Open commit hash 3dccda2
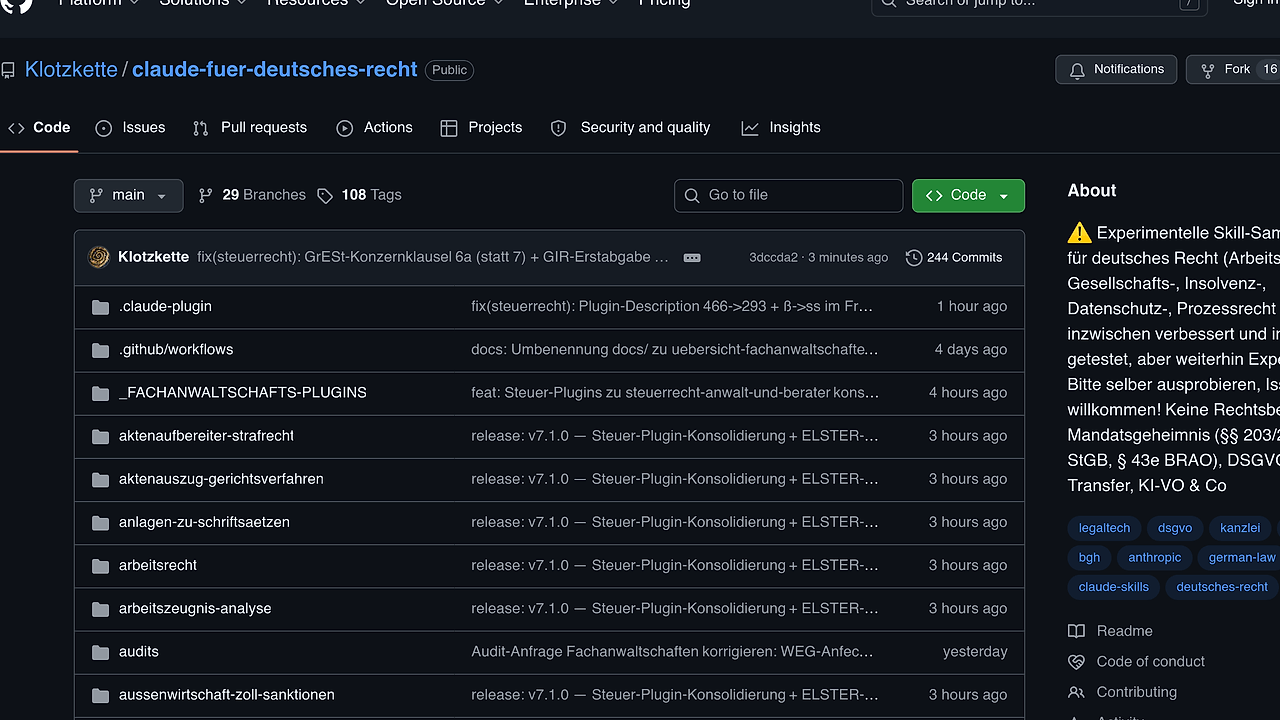 774,257
